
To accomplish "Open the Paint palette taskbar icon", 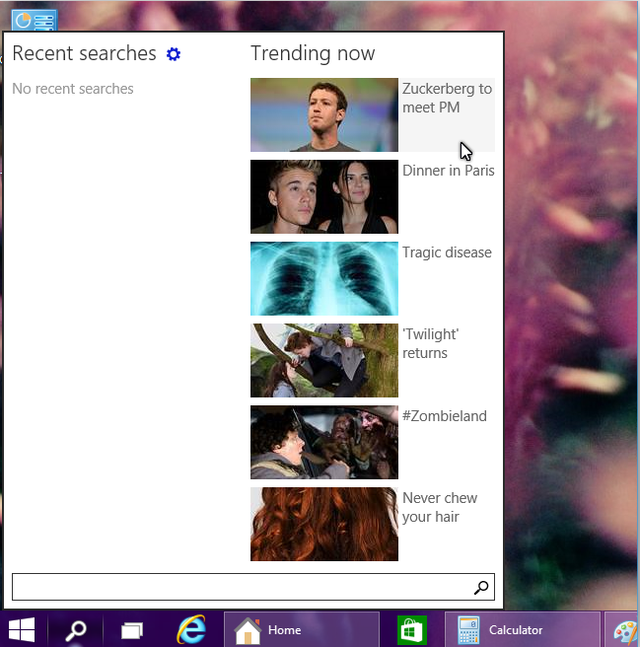I will tap(625, 631).
